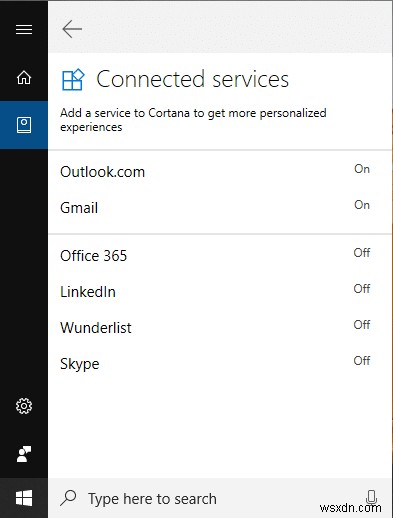Select the Notebook icon in sidebar

pos(24,125)
